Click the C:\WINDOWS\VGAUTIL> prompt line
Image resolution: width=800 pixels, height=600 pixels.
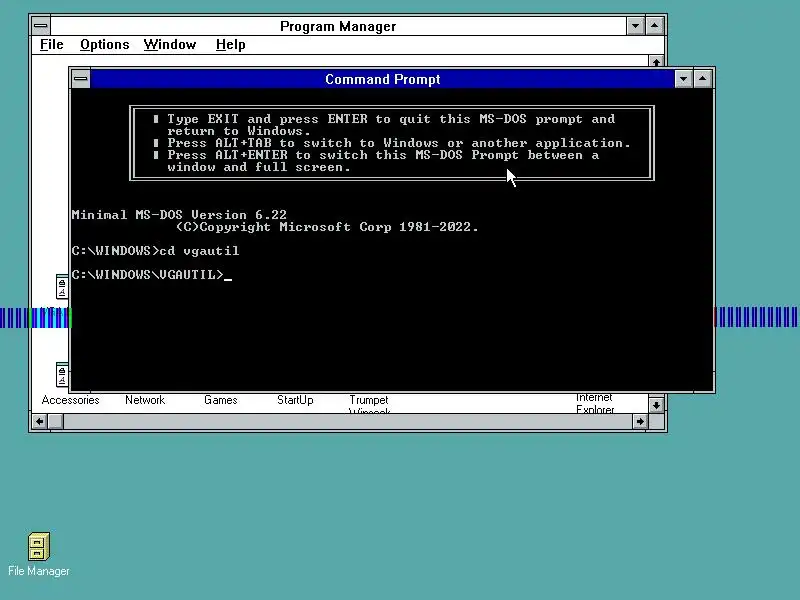152,274
